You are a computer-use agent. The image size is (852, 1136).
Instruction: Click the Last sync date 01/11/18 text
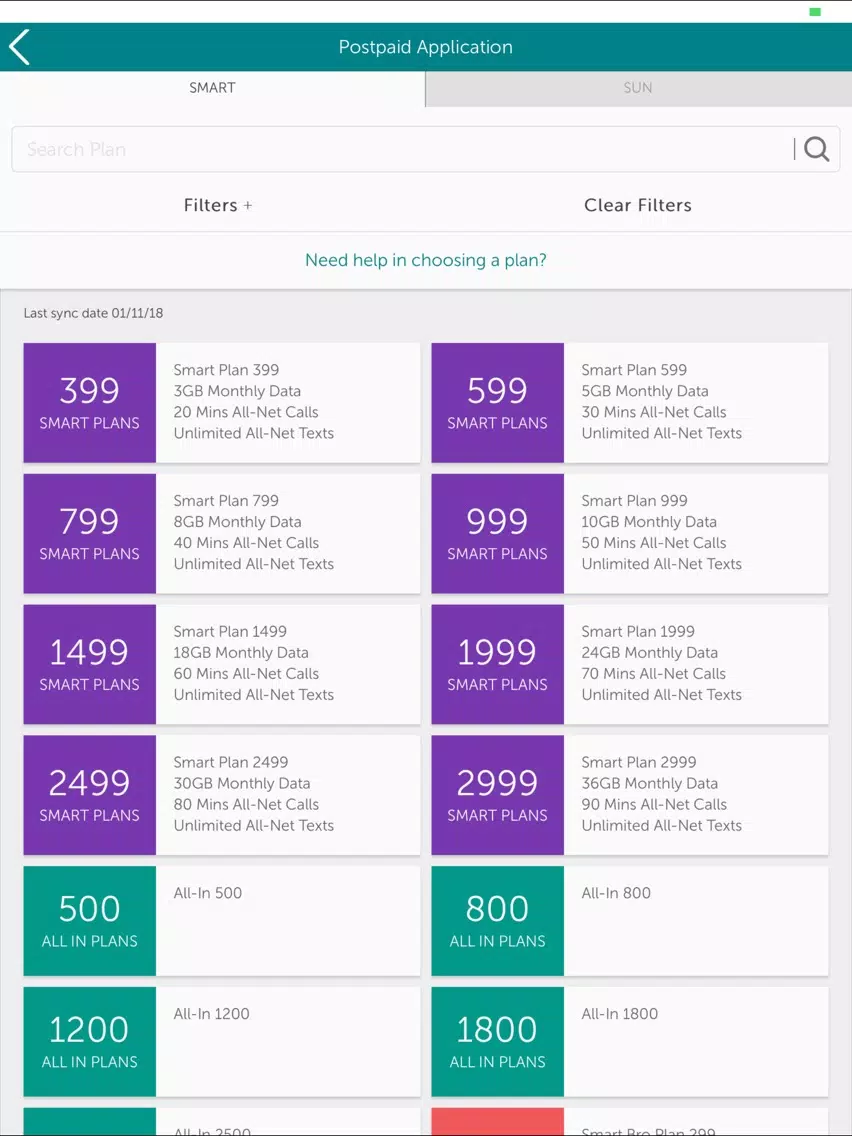coord(93,314)
